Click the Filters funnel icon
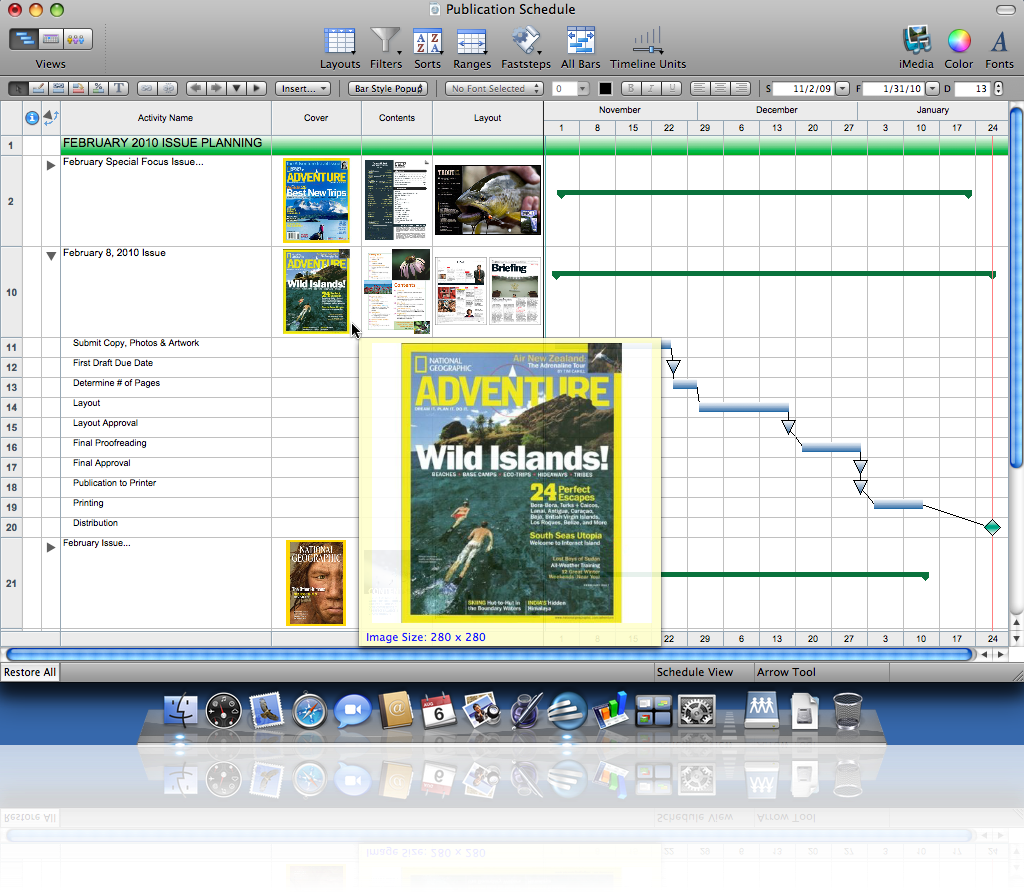 (x=385, y=43)
